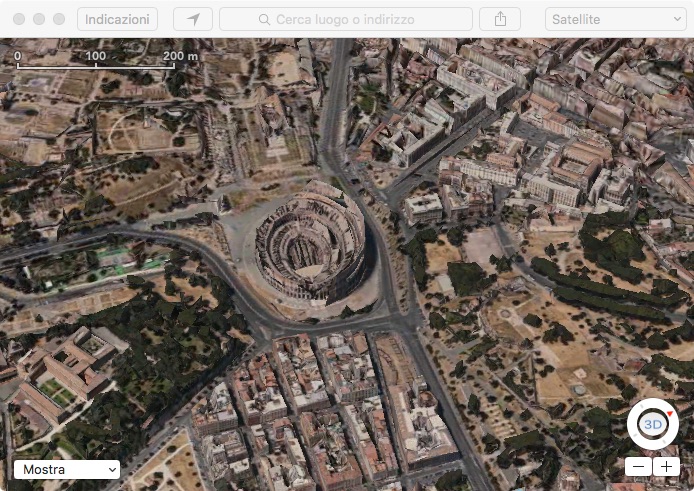Zoom in with the plus button
This screenshot has width=694, height=491.
tap(666, 467)
